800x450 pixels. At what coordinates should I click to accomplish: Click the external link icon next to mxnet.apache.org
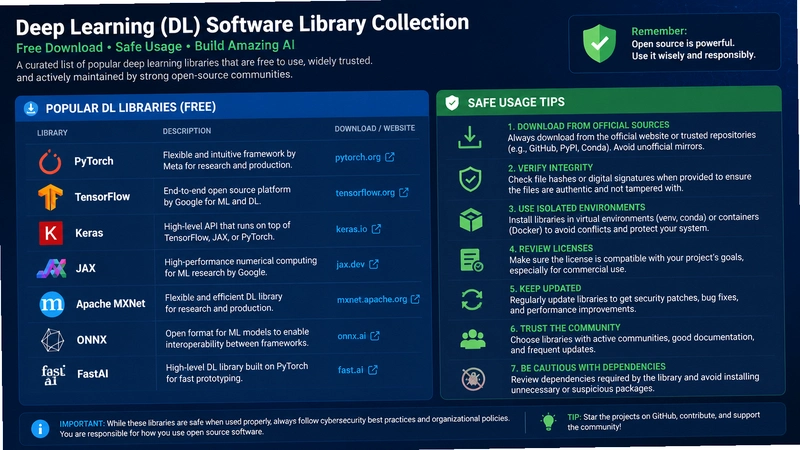[415, 299]
